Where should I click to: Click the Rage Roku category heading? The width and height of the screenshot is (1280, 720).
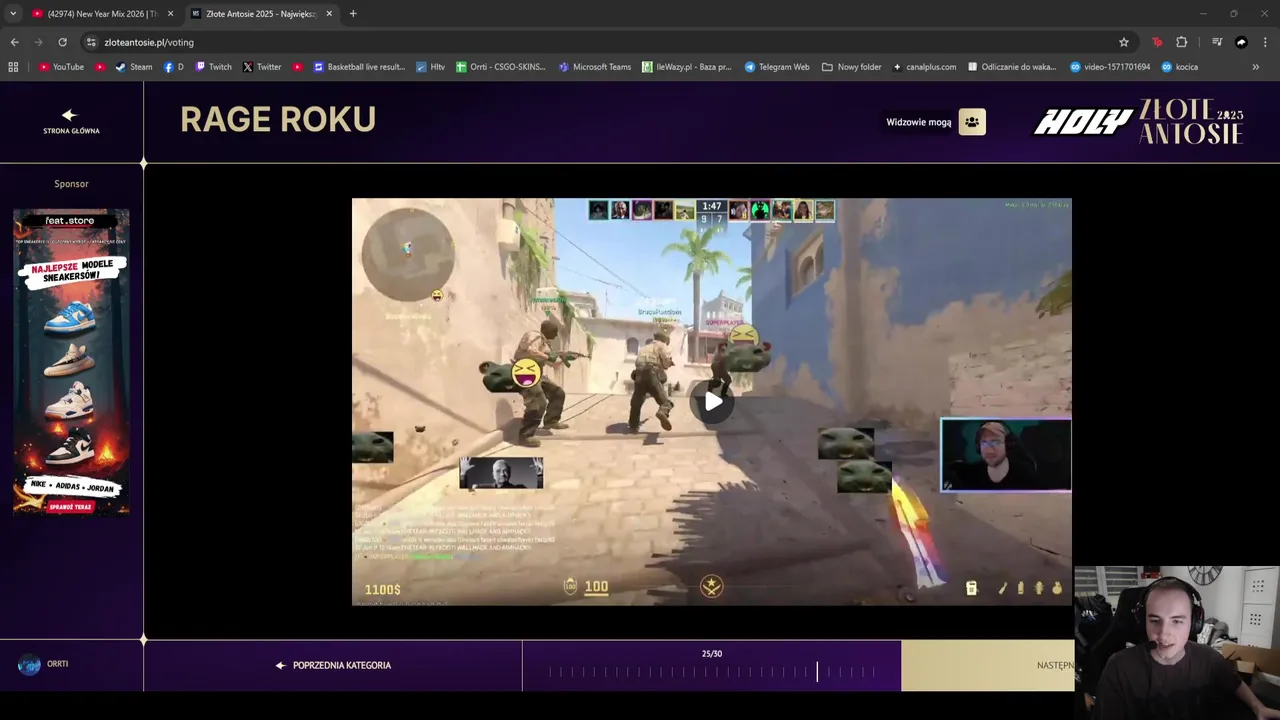coord(278,119)
